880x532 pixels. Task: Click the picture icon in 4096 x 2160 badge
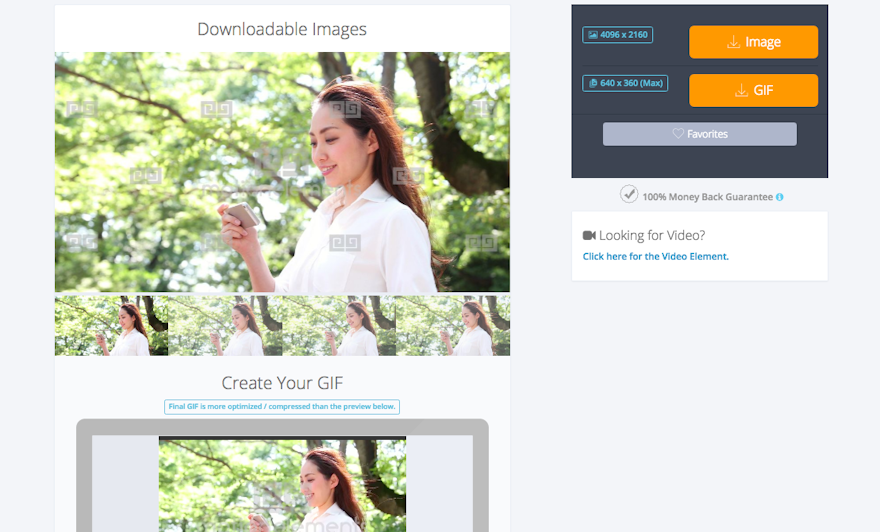pyautogui.click(x=593, y=35)
